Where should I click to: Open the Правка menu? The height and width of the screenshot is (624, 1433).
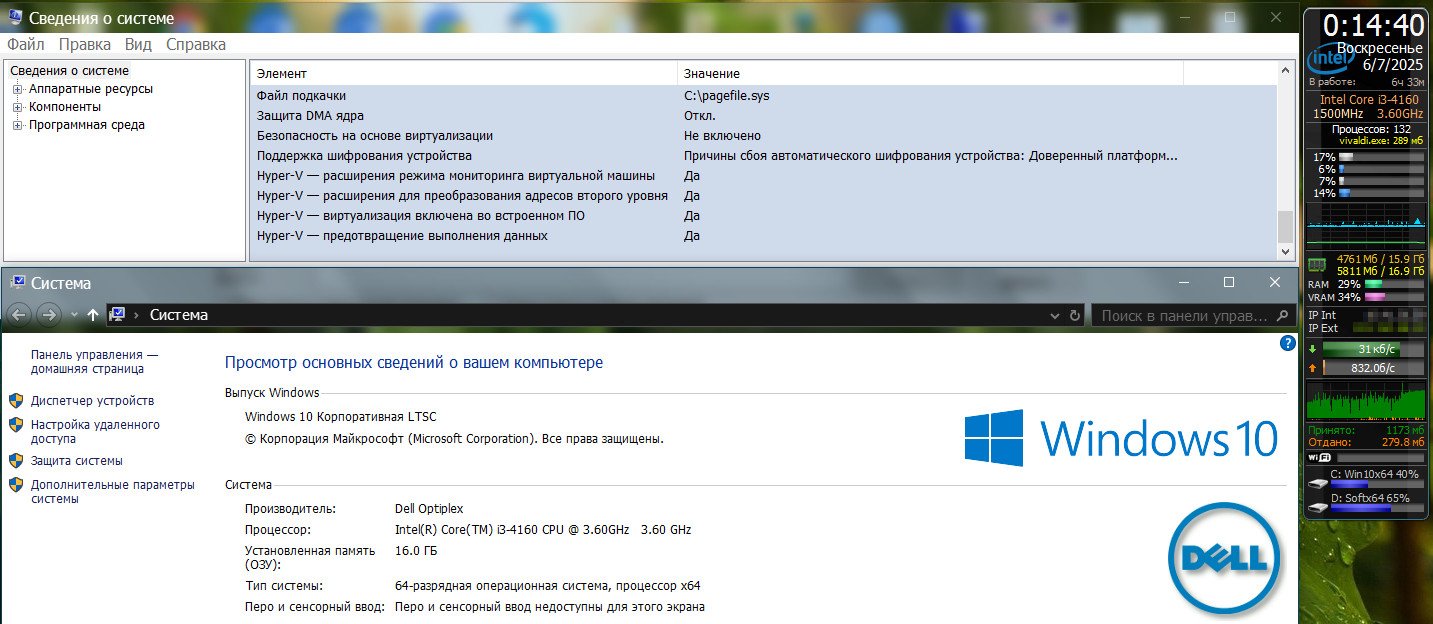tap(85, 44)
